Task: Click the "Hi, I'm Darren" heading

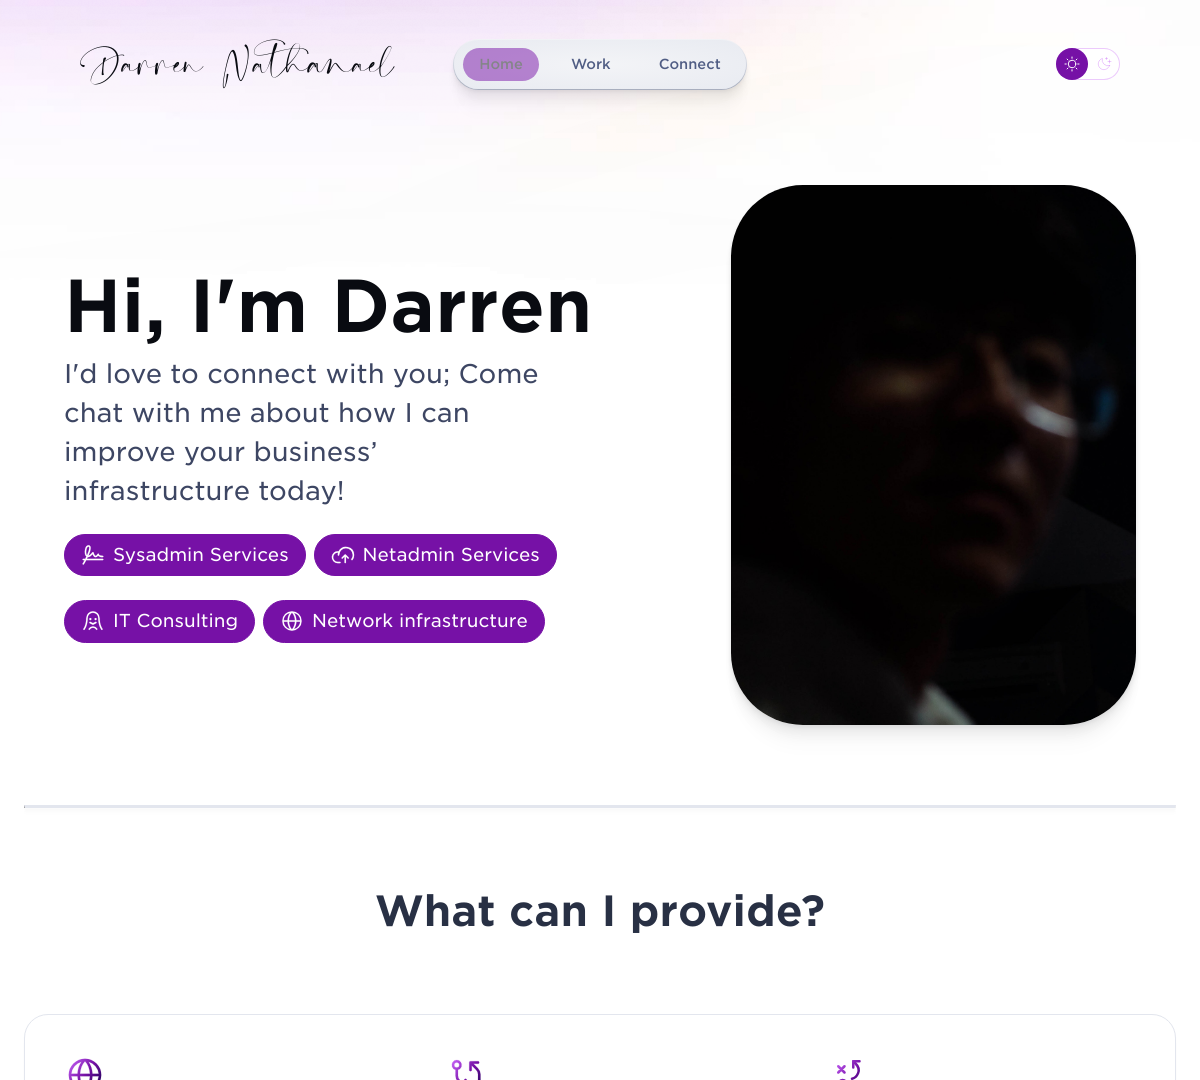Action: (x=328, y=306)
